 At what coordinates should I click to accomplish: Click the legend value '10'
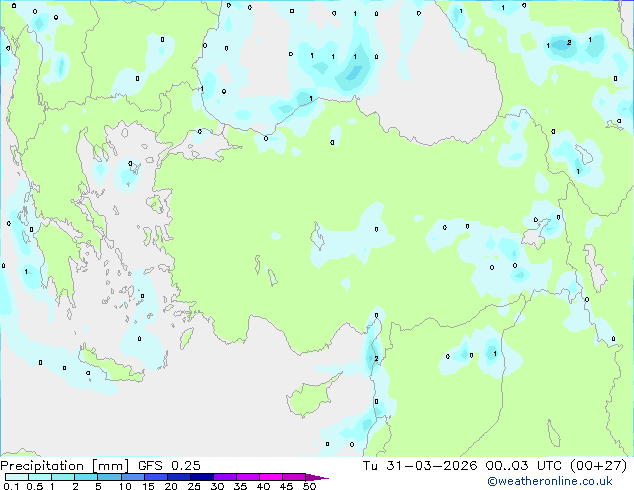[x=125, y=486]
